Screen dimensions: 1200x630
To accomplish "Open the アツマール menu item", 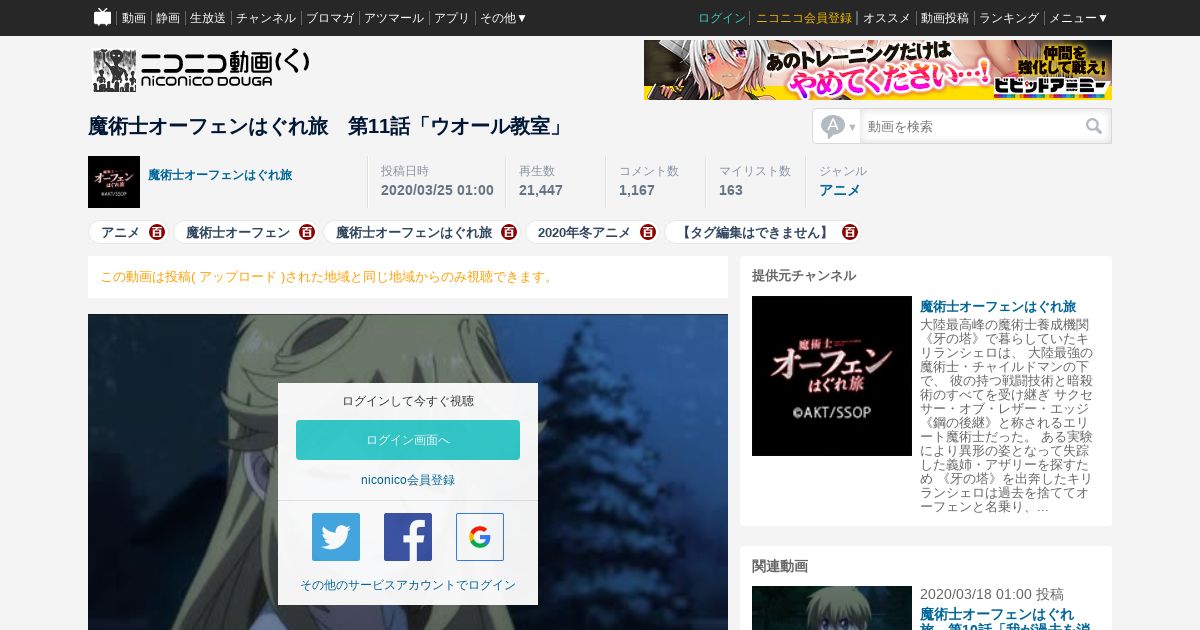I will coord(394,18).
